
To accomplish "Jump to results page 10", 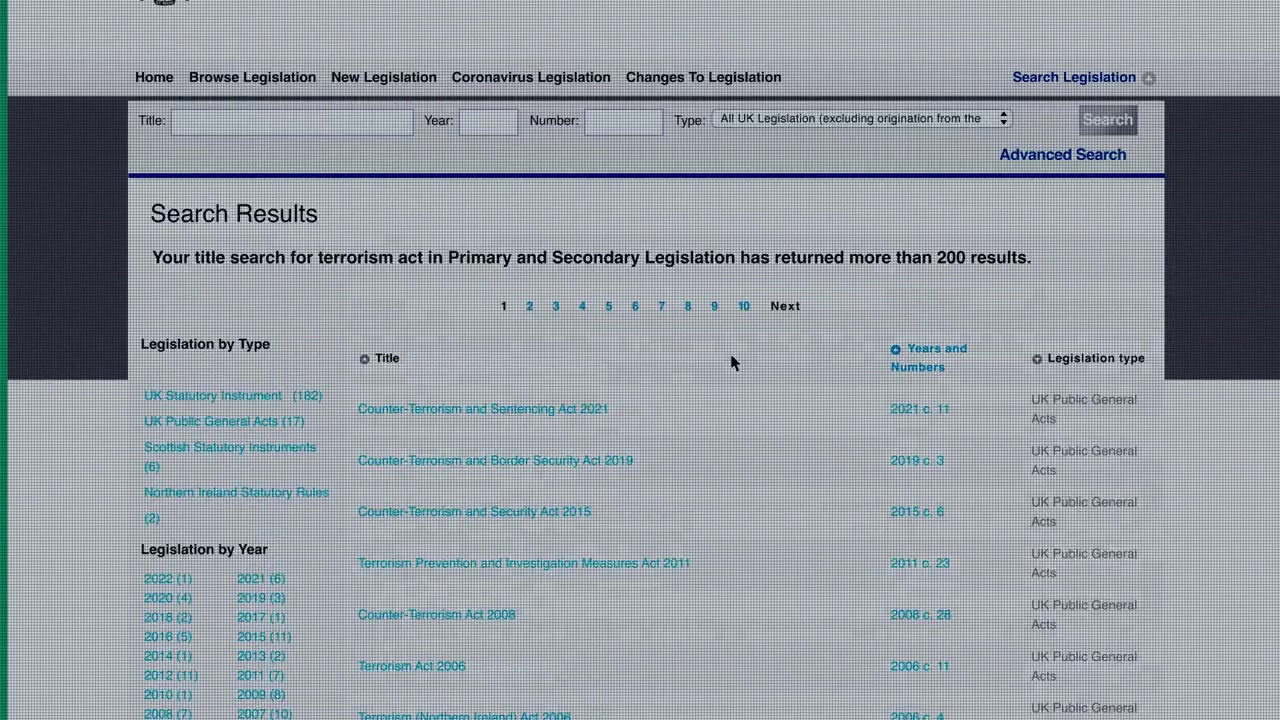I will (x=743, y=306).
